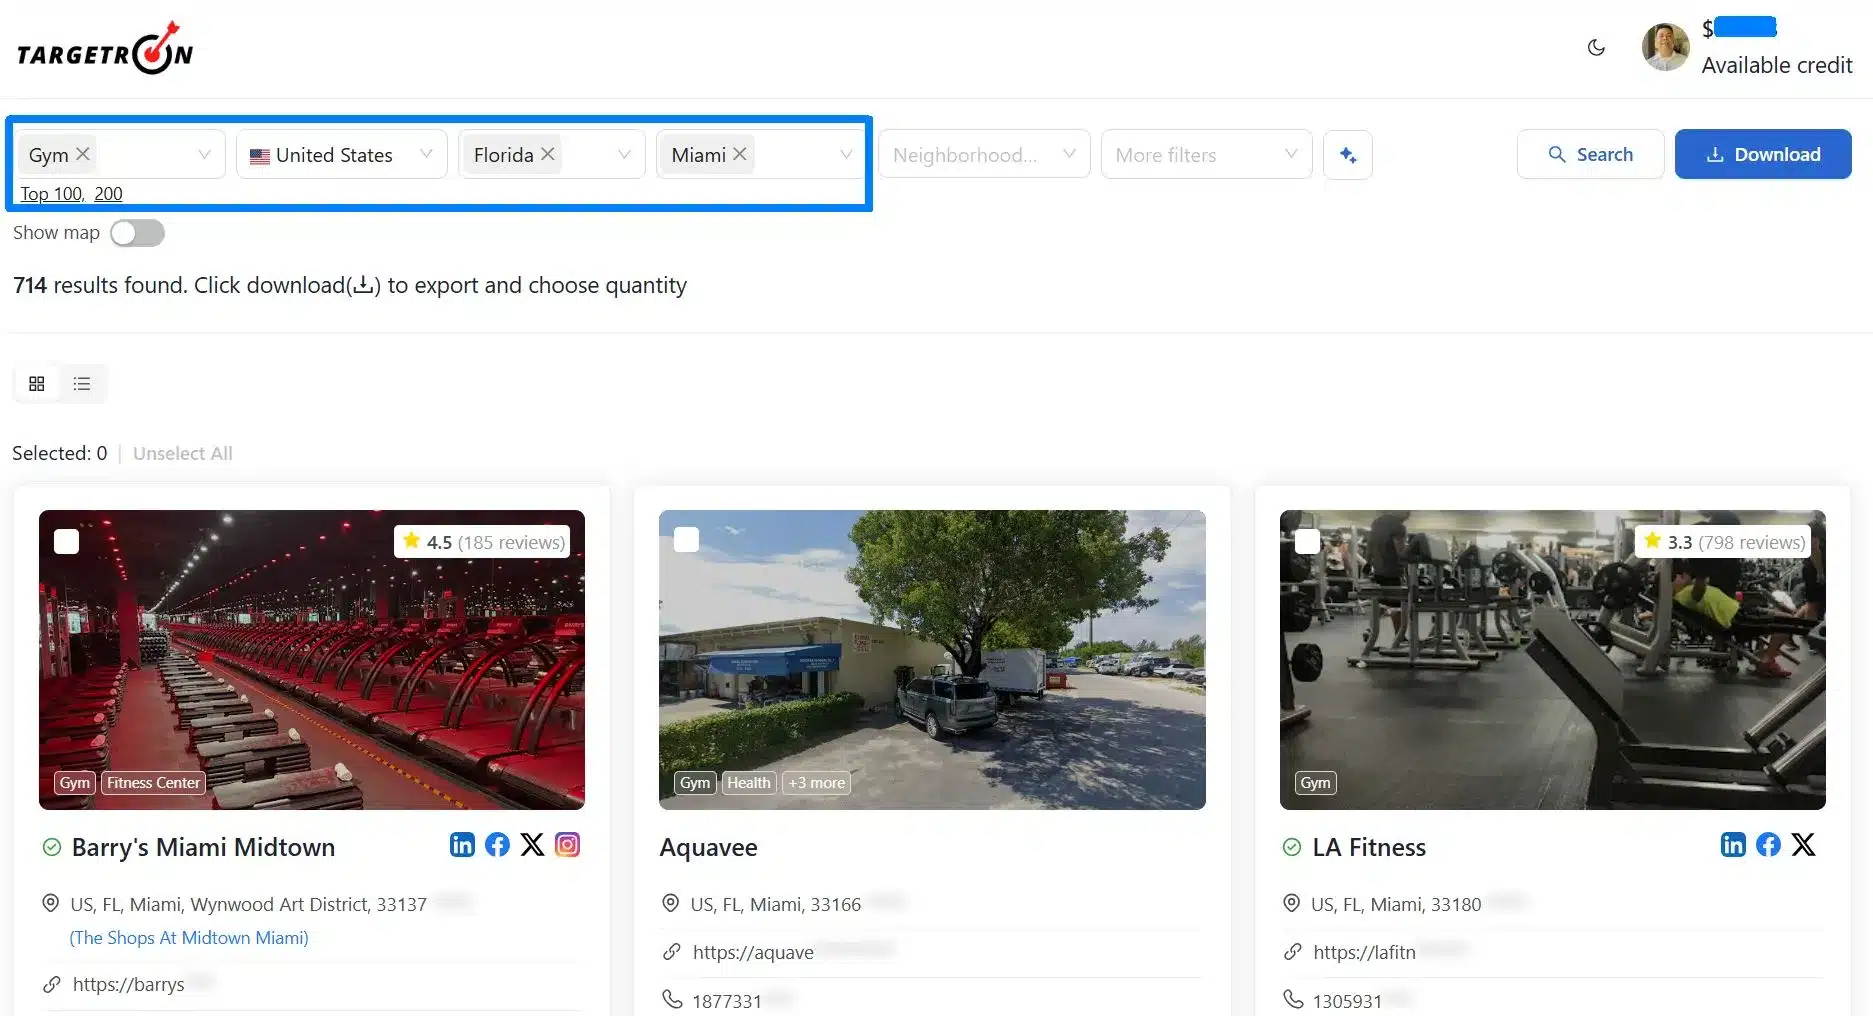
Task: Open the Neighborhood dropdown
Action: click(983, 155)
